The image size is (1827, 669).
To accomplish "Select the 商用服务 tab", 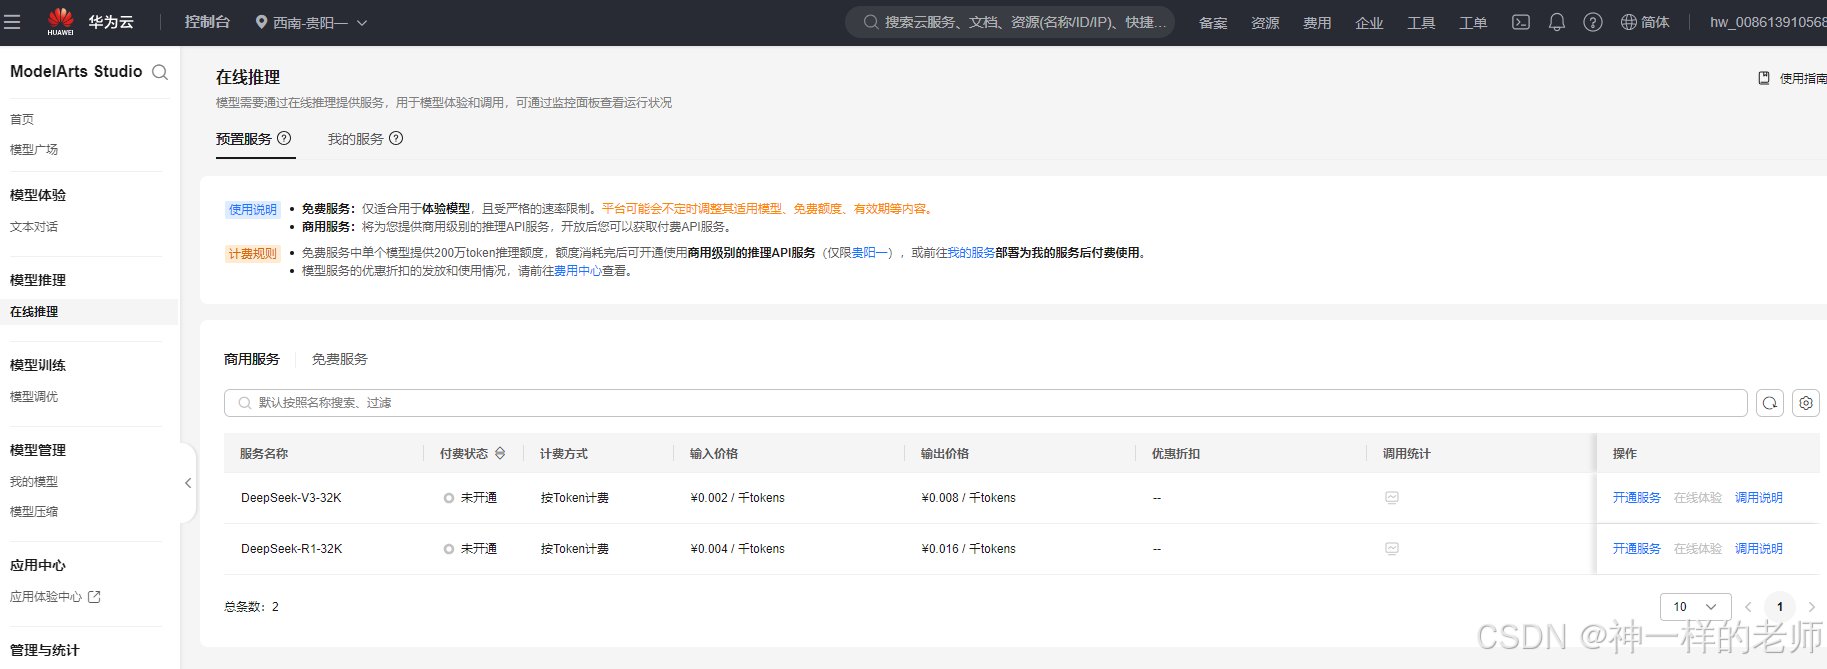I will (252, 359).
